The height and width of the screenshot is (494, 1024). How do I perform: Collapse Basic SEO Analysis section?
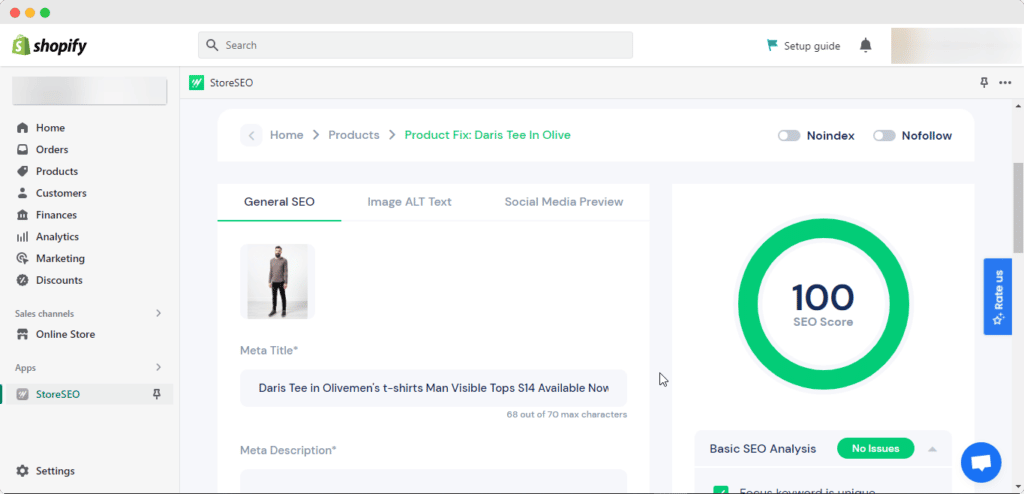tap(933, 449)
